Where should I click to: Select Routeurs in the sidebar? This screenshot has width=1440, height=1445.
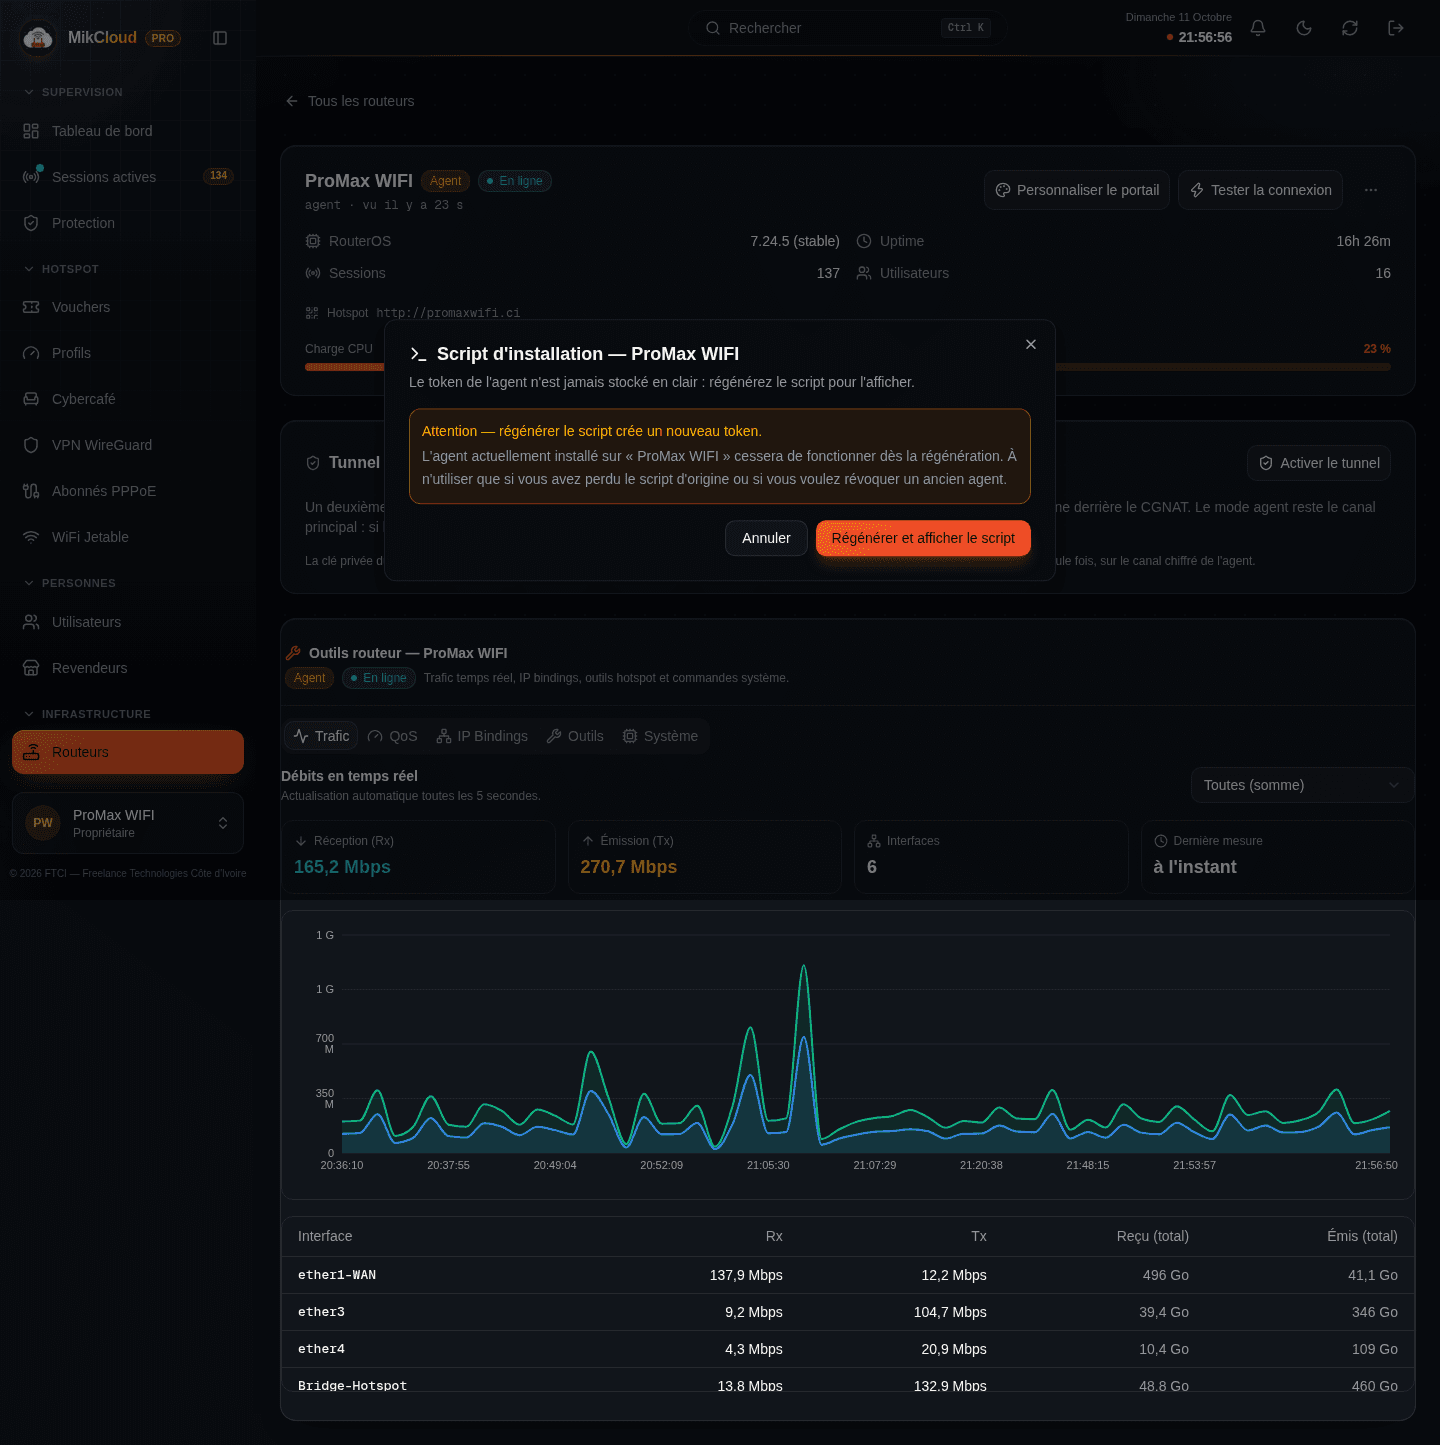(128, 752)
